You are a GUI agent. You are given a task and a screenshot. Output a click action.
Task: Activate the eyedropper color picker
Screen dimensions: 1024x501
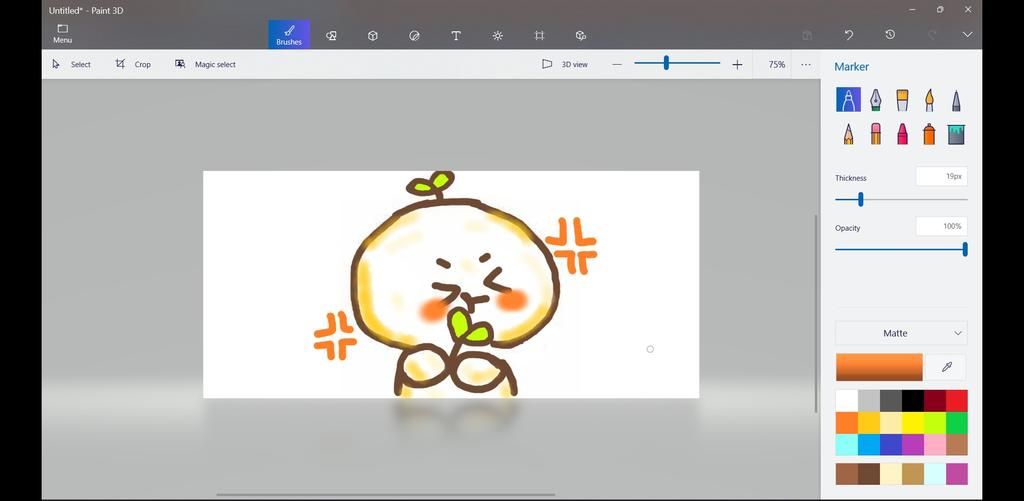pos(946,367)
